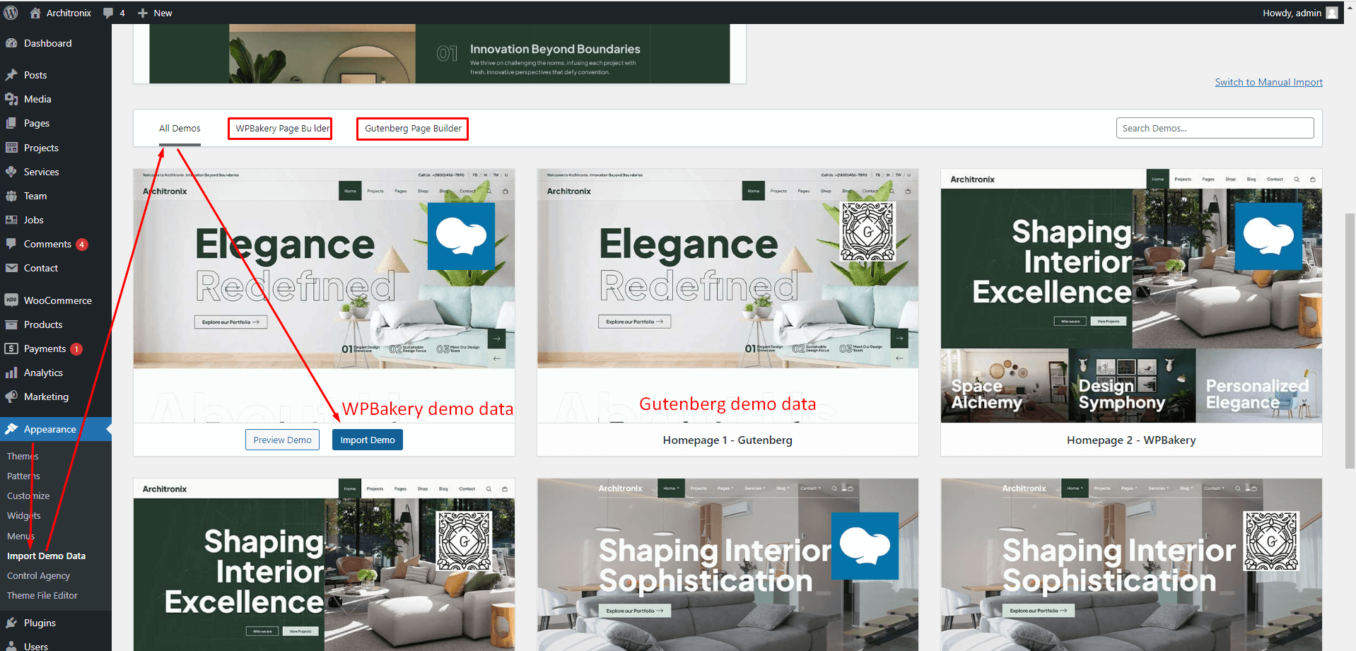1356x651 pixels.
Task: Click the Services icon in sidebar
Action: click(11, 172)
